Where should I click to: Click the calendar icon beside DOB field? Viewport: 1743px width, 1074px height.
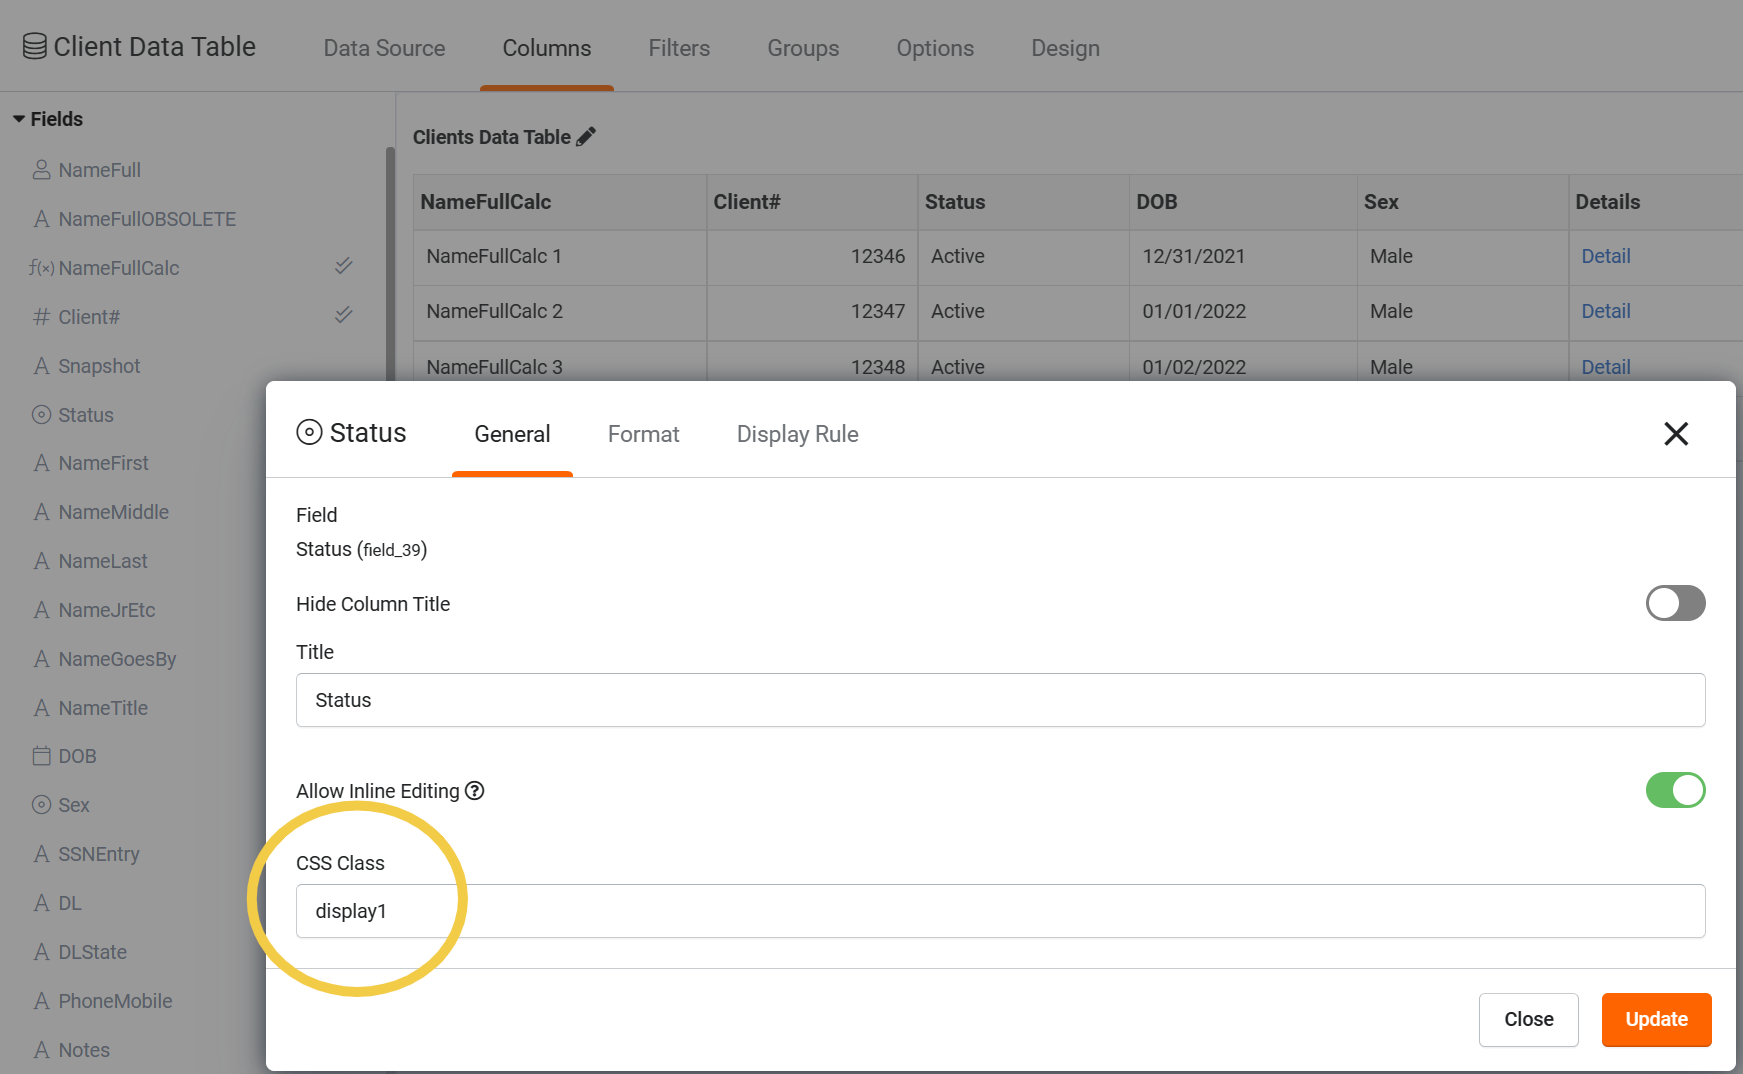click(x=41, y=756)
